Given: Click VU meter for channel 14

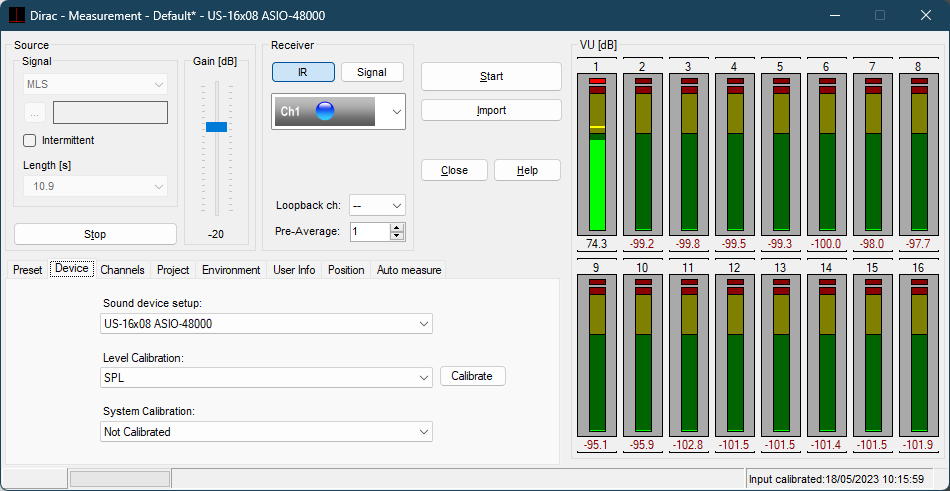Looking at the screenshot, I should (x=827, y=355).
